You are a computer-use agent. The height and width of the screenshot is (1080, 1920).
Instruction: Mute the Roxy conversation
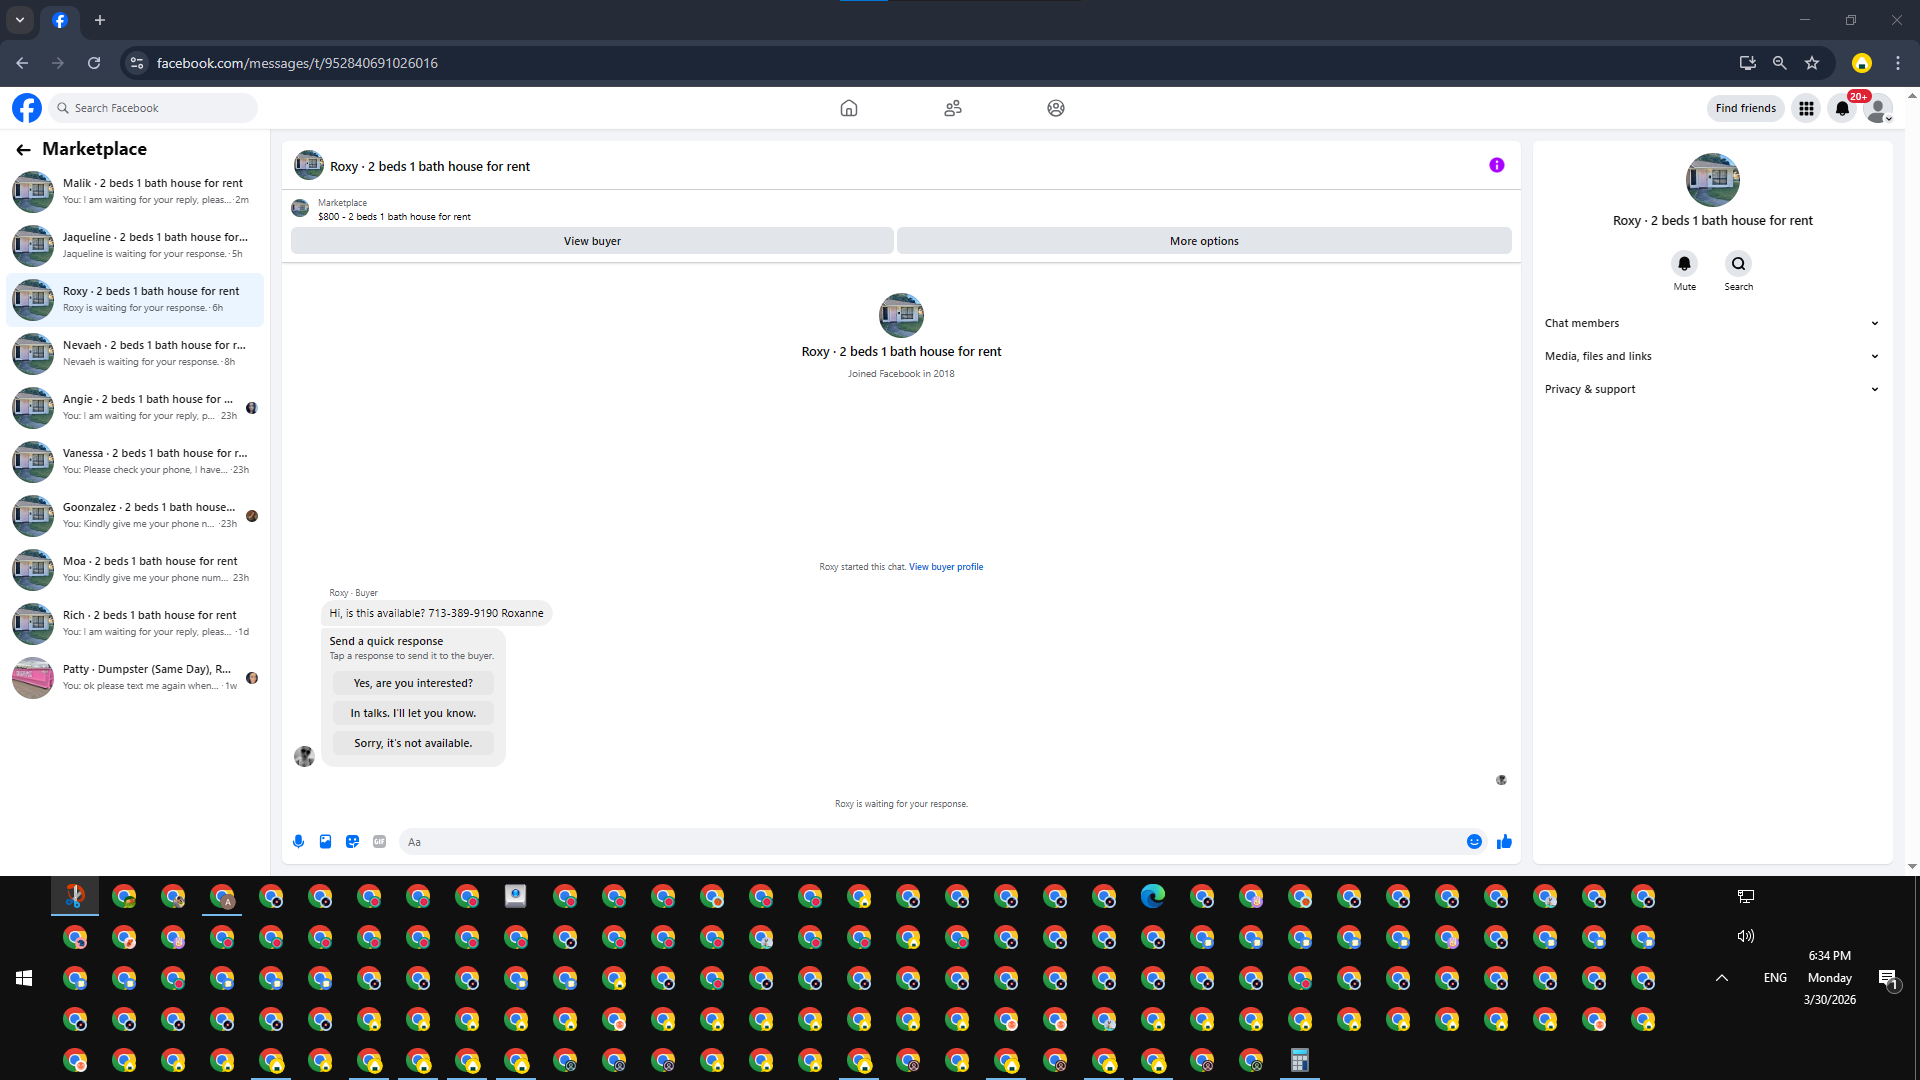(x=1684, y=264)
